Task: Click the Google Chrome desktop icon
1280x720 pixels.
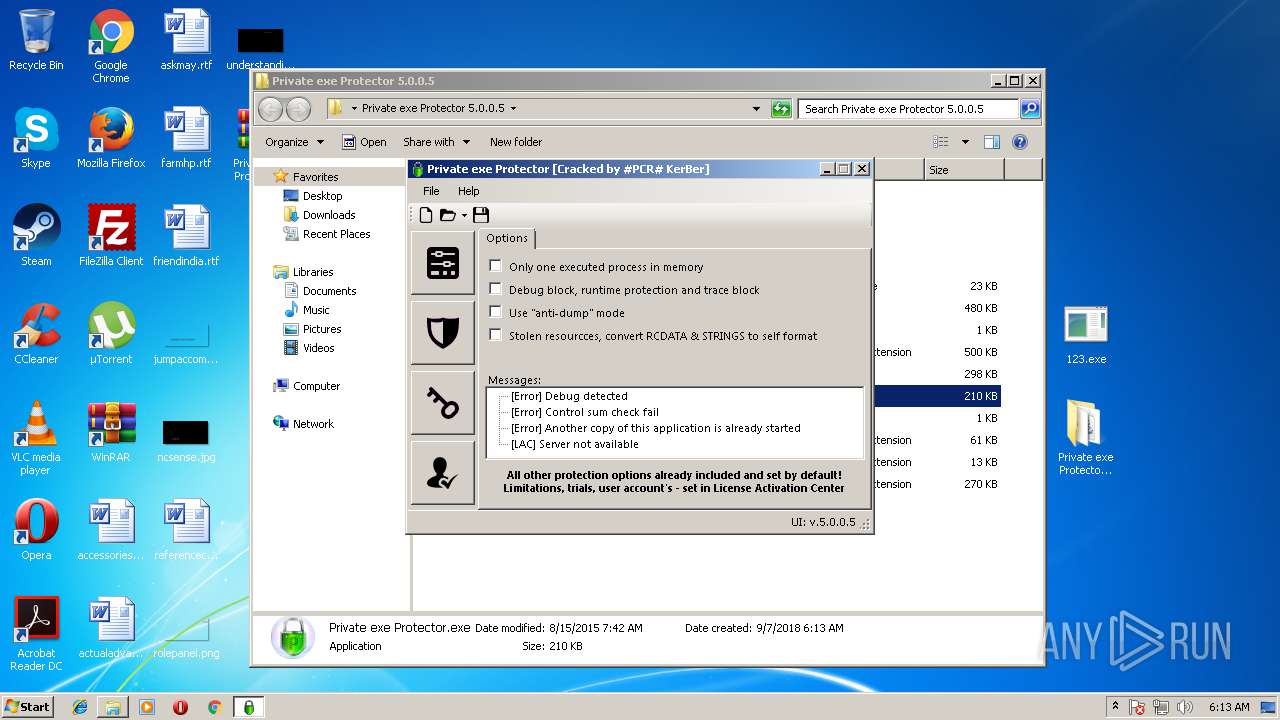Action: coord(111,45)
